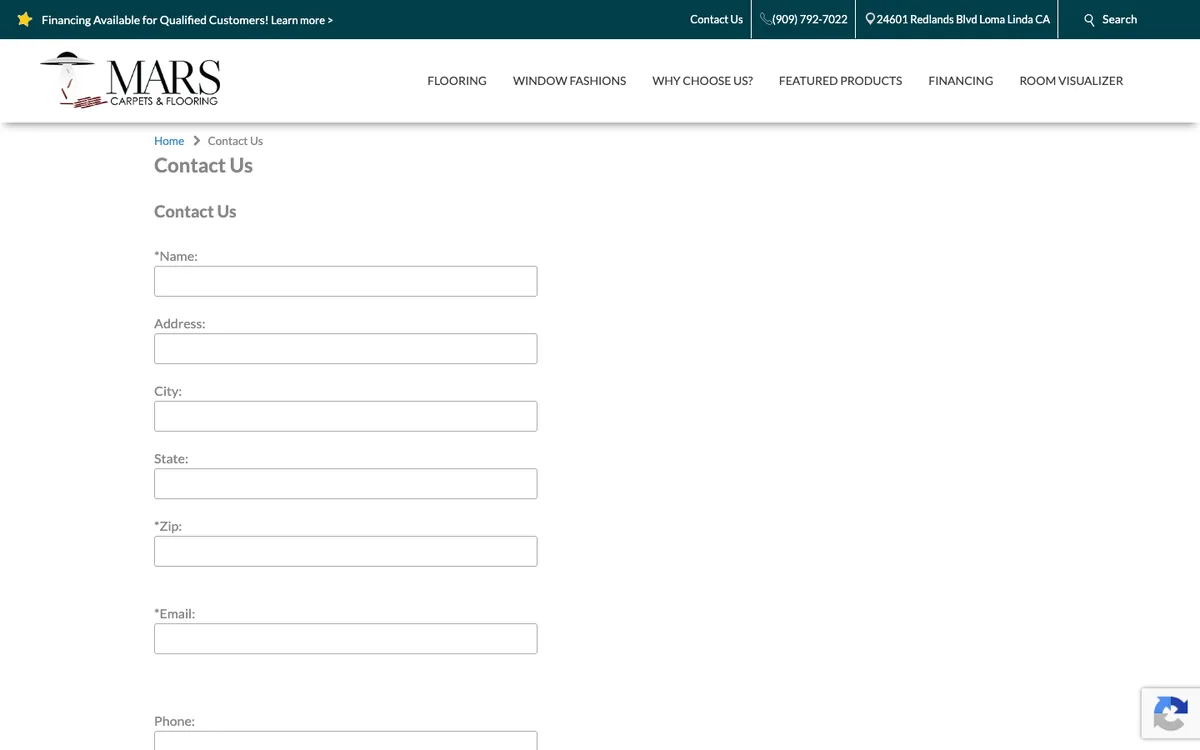The height and width of the screenshot is (750, 1200).
Task: Click the gold star icon in top banner
Action: [x=25, y=19]
